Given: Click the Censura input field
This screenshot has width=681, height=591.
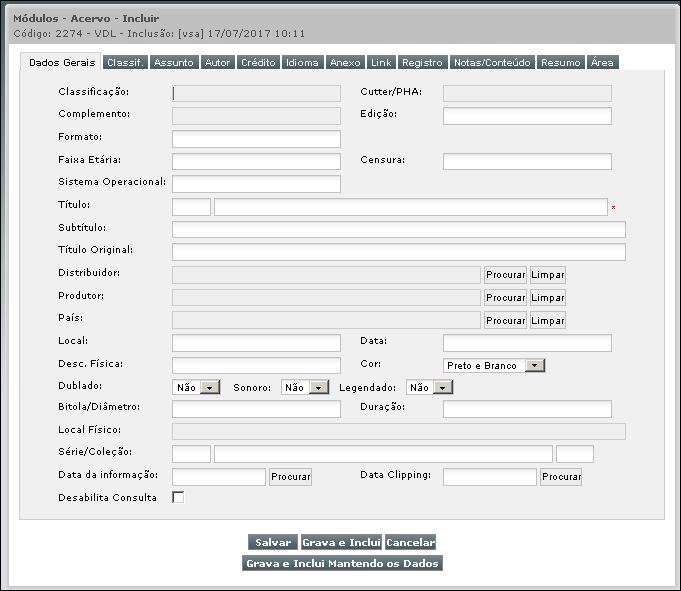Looking at the screenshot, I should pyautogui.click(x=527, y=162).
